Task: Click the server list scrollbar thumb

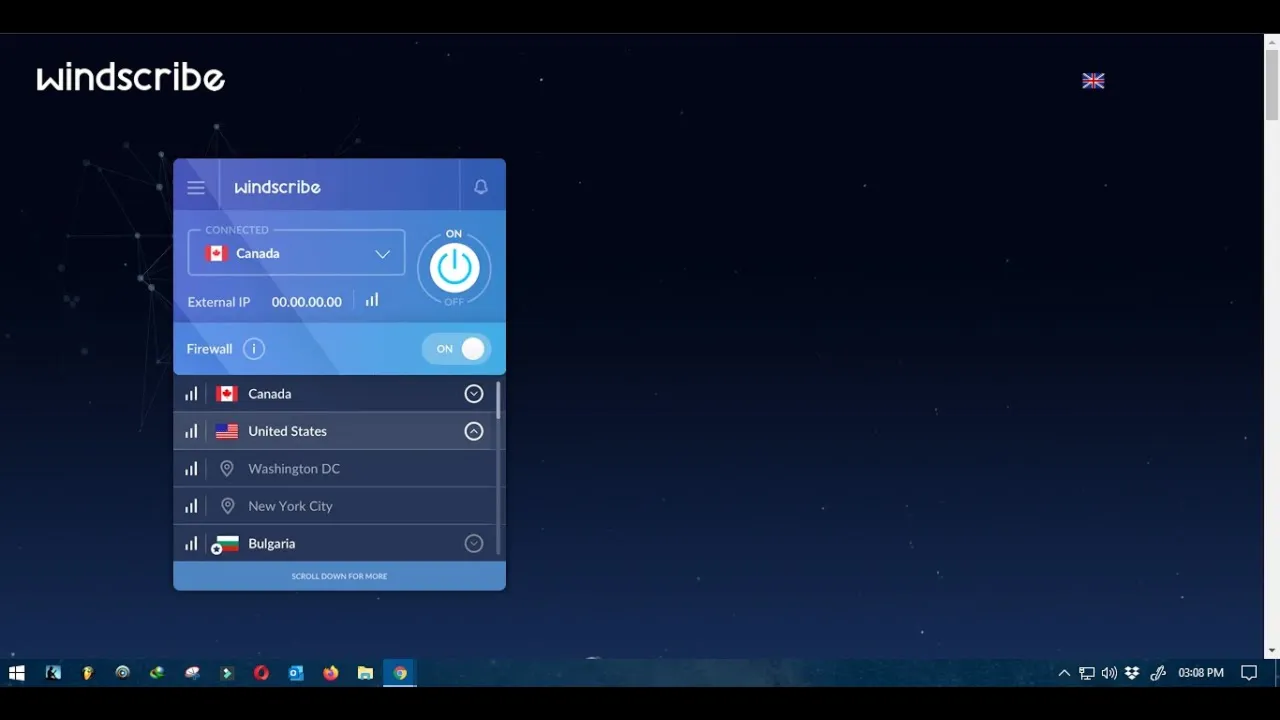Action: coord(498,400)
